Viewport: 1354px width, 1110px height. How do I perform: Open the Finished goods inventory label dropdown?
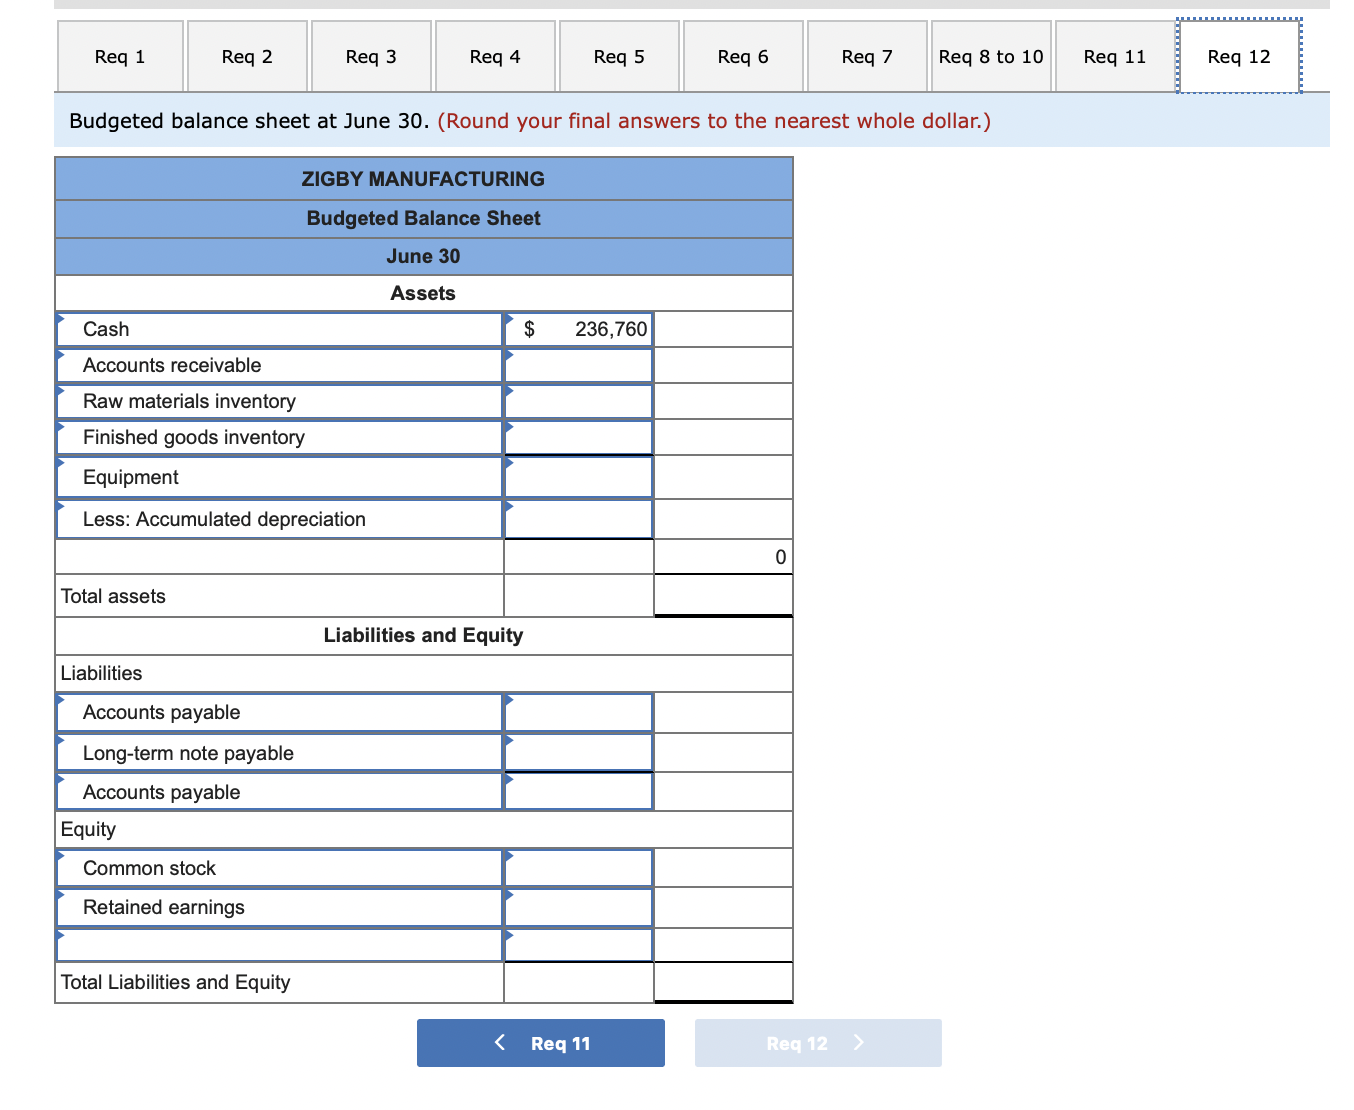point(279,437)
